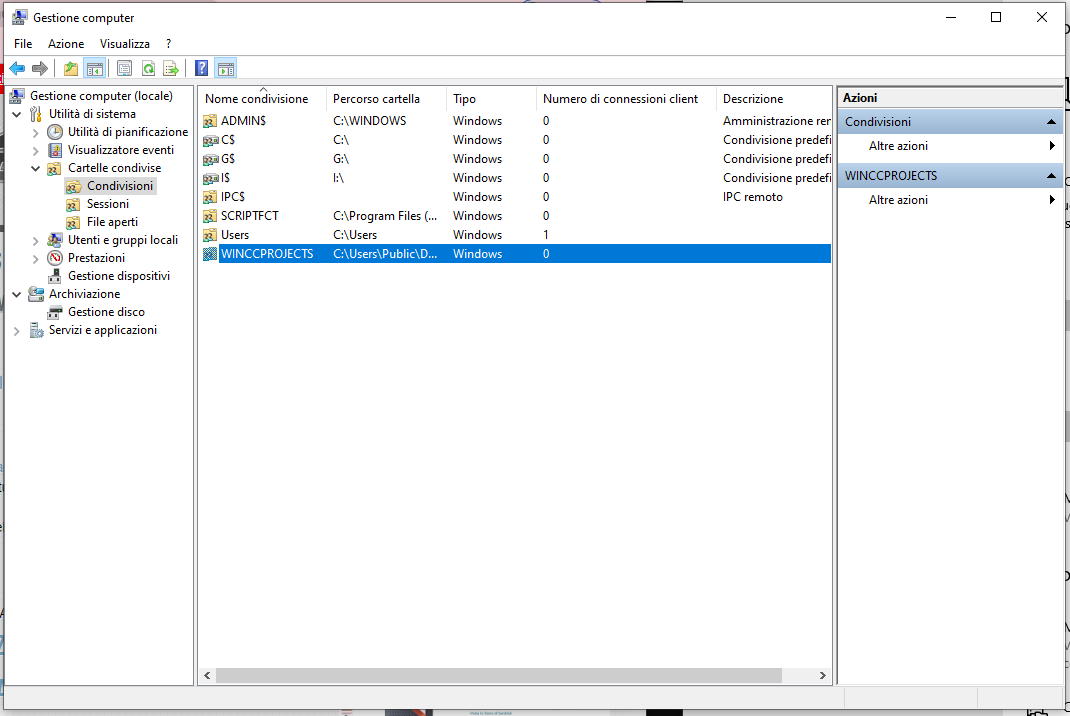Expand the Utenti e gruppi locali node
Screen dimensions: 1070x716
35,240
